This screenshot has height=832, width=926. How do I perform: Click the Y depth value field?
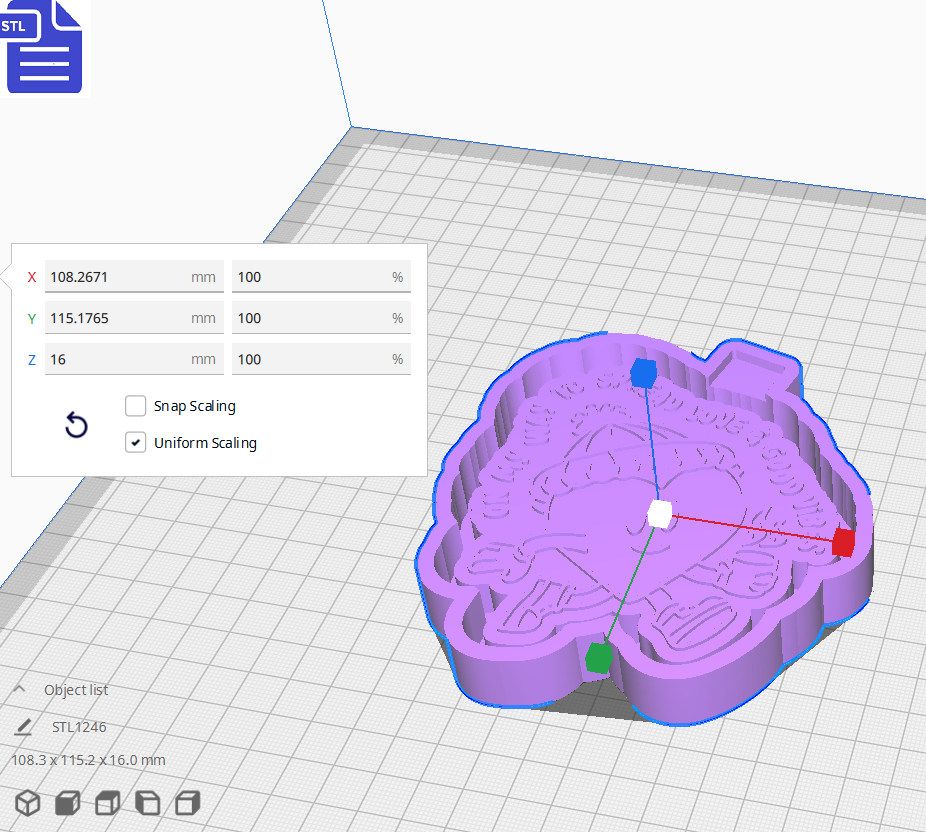134,318
